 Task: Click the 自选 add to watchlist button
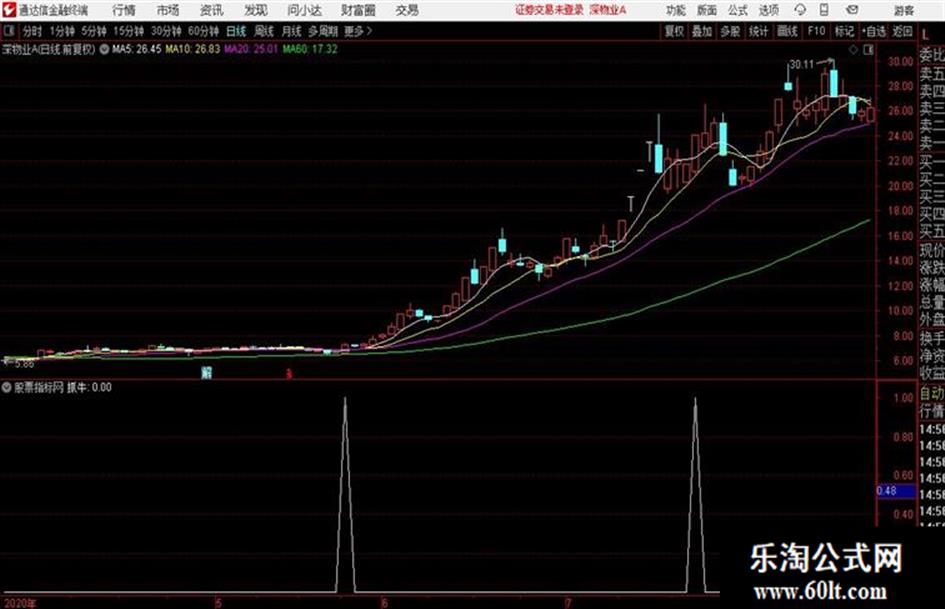873,31
